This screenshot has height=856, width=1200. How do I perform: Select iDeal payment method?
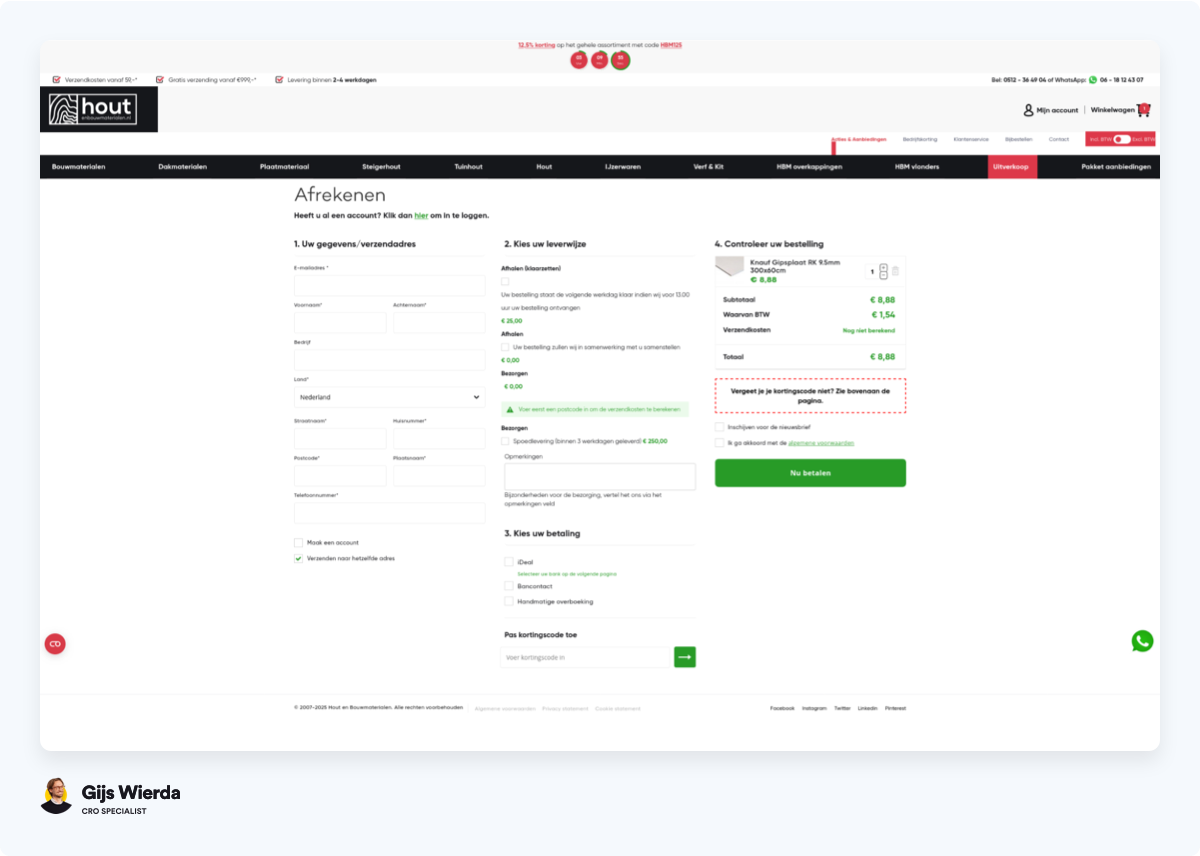[509, 562]
